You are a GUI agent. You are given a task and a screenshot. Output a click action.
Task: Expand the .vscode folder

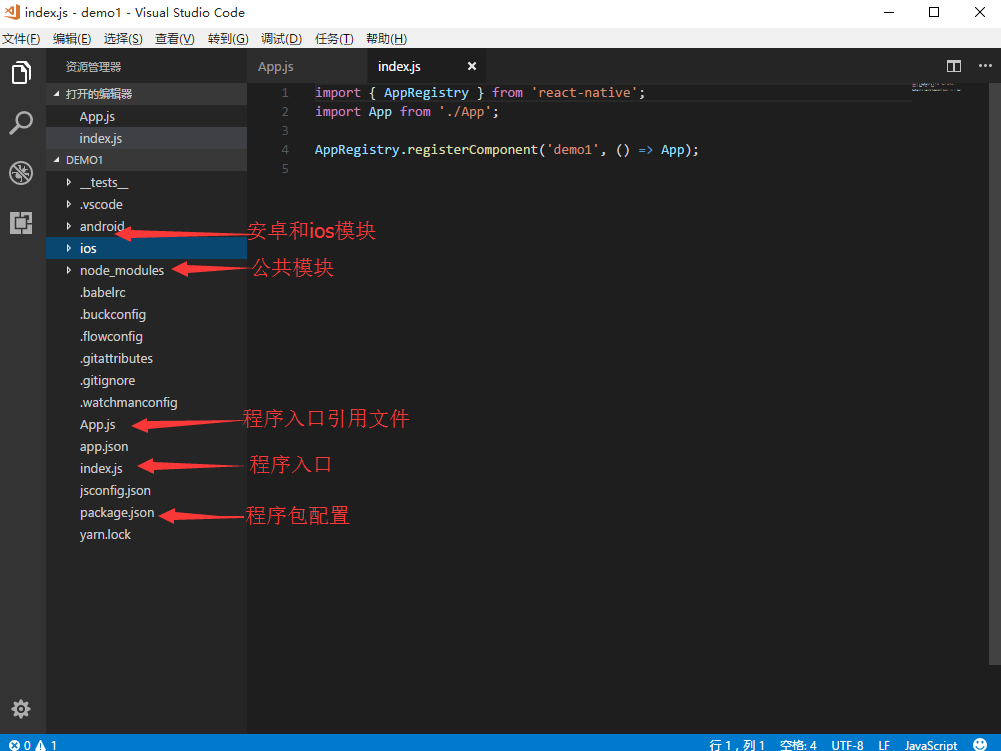tap(69, 204)
